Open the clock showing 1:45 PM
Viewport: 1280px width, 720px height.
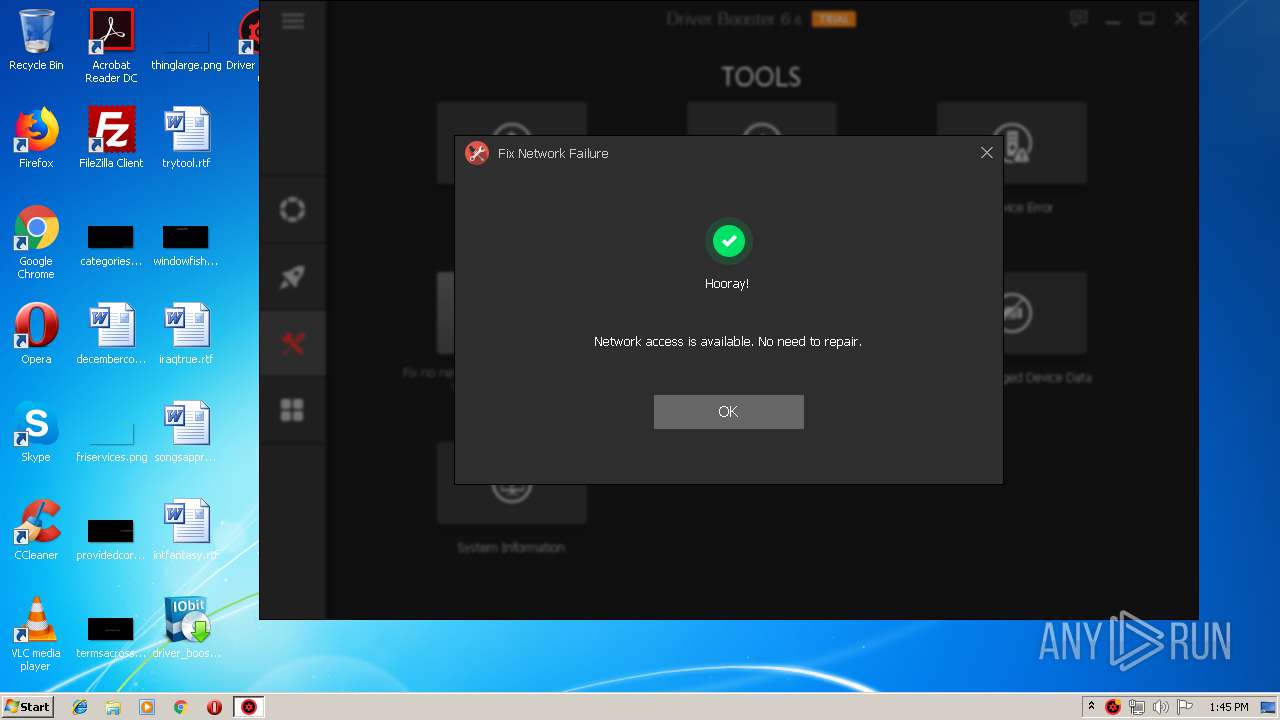coord(1228,707)
